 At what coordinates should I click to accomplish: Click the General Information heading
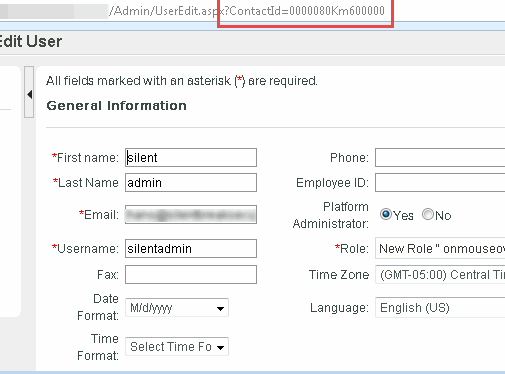point(116,106)
